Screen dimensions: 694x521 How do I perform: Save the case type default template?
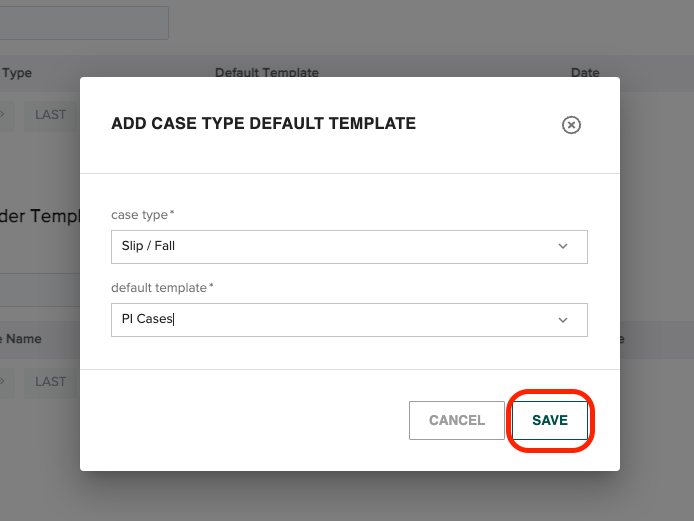[x=550, y=421]
